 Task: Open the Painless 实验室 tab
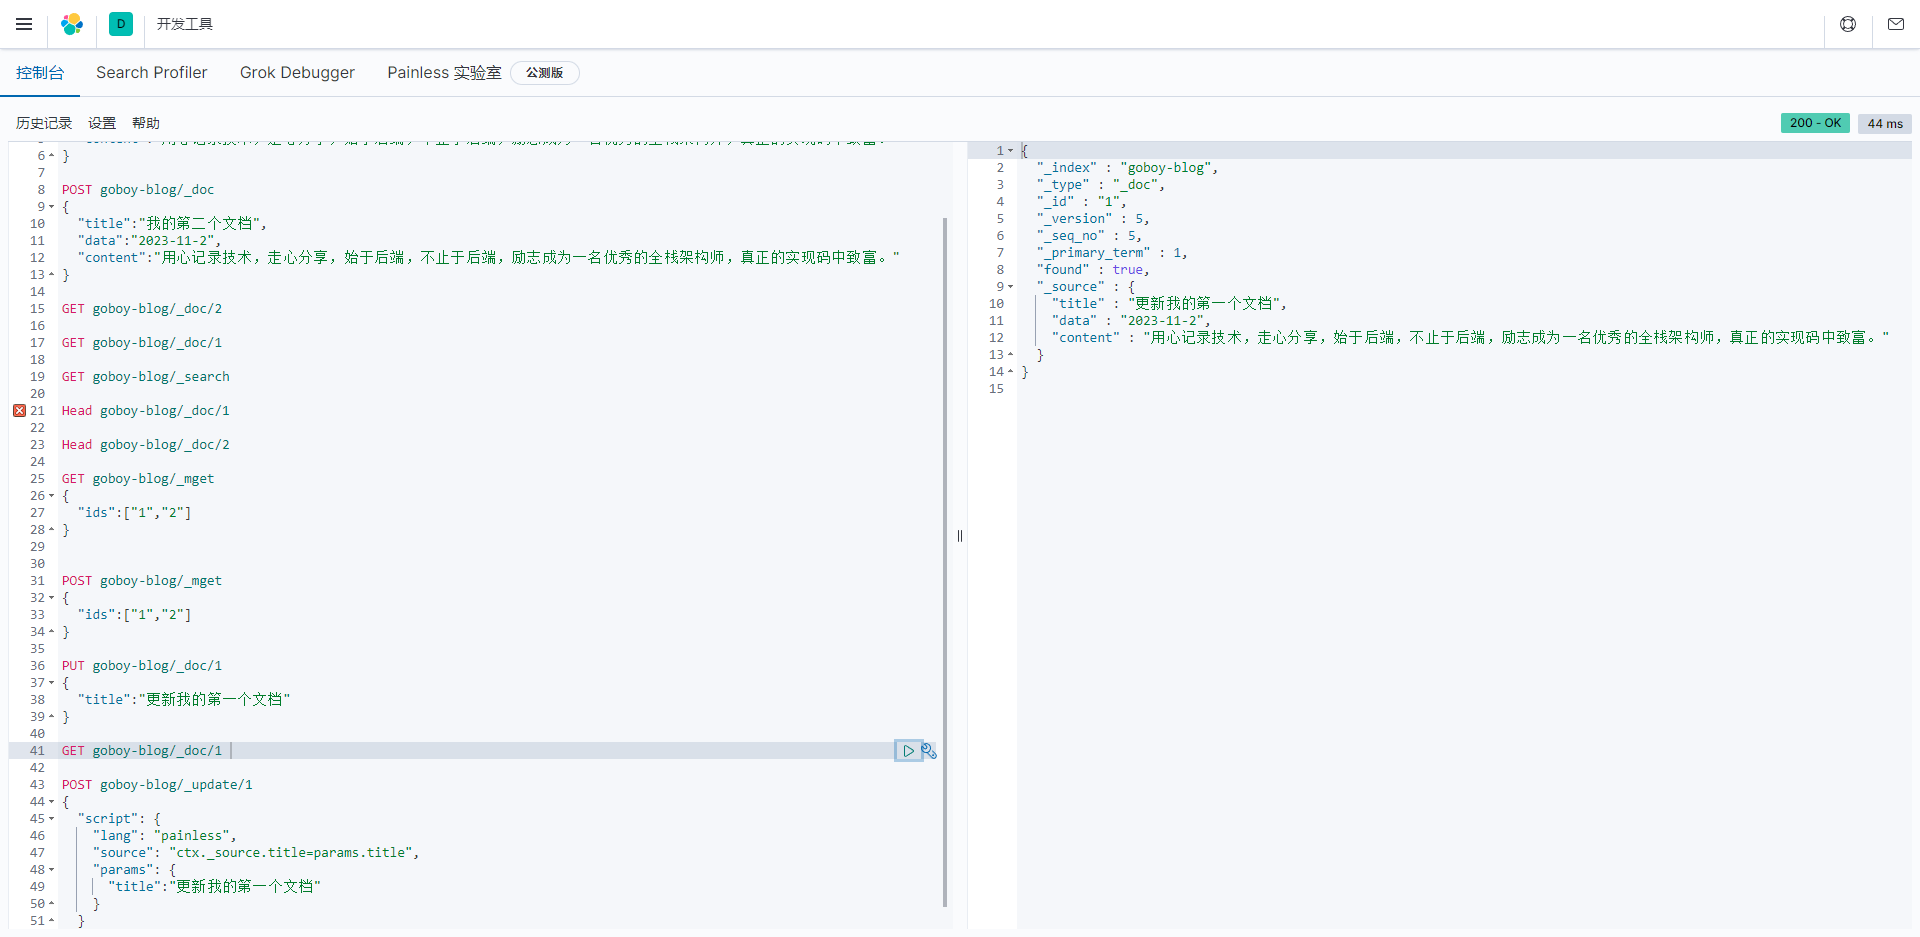click(x=444, y=73)
